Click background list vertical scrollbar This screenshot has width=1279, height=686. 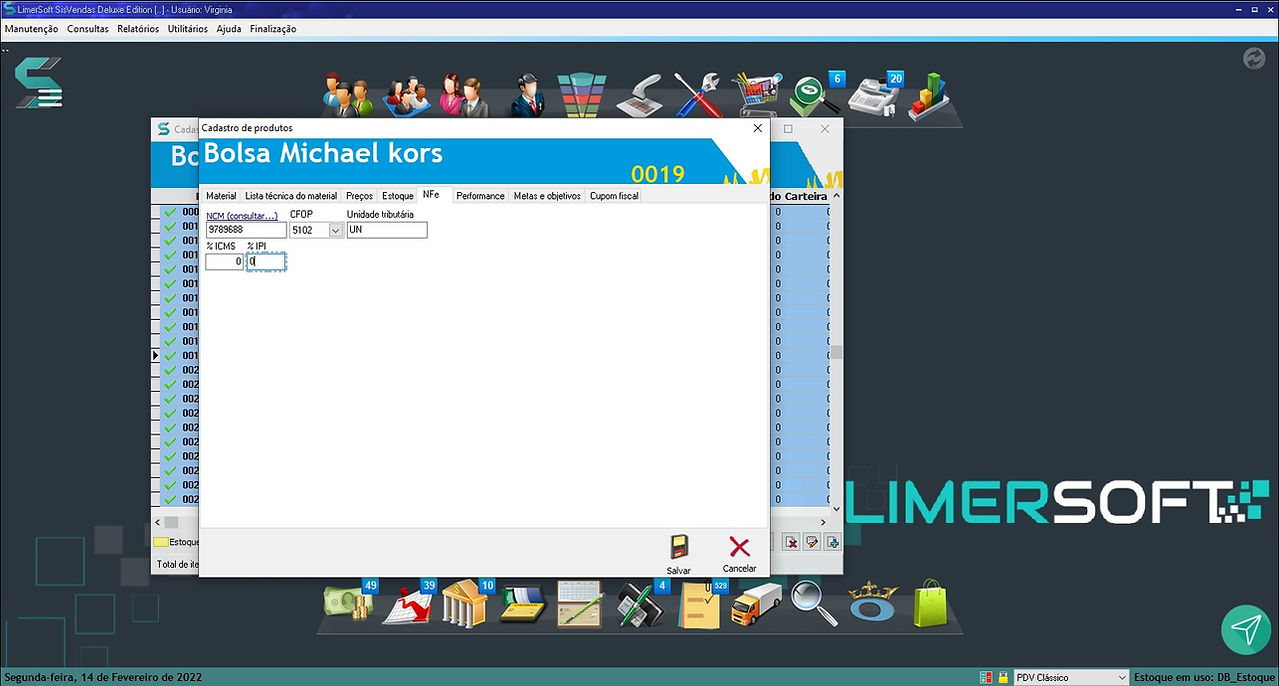(x=836, y=353)
